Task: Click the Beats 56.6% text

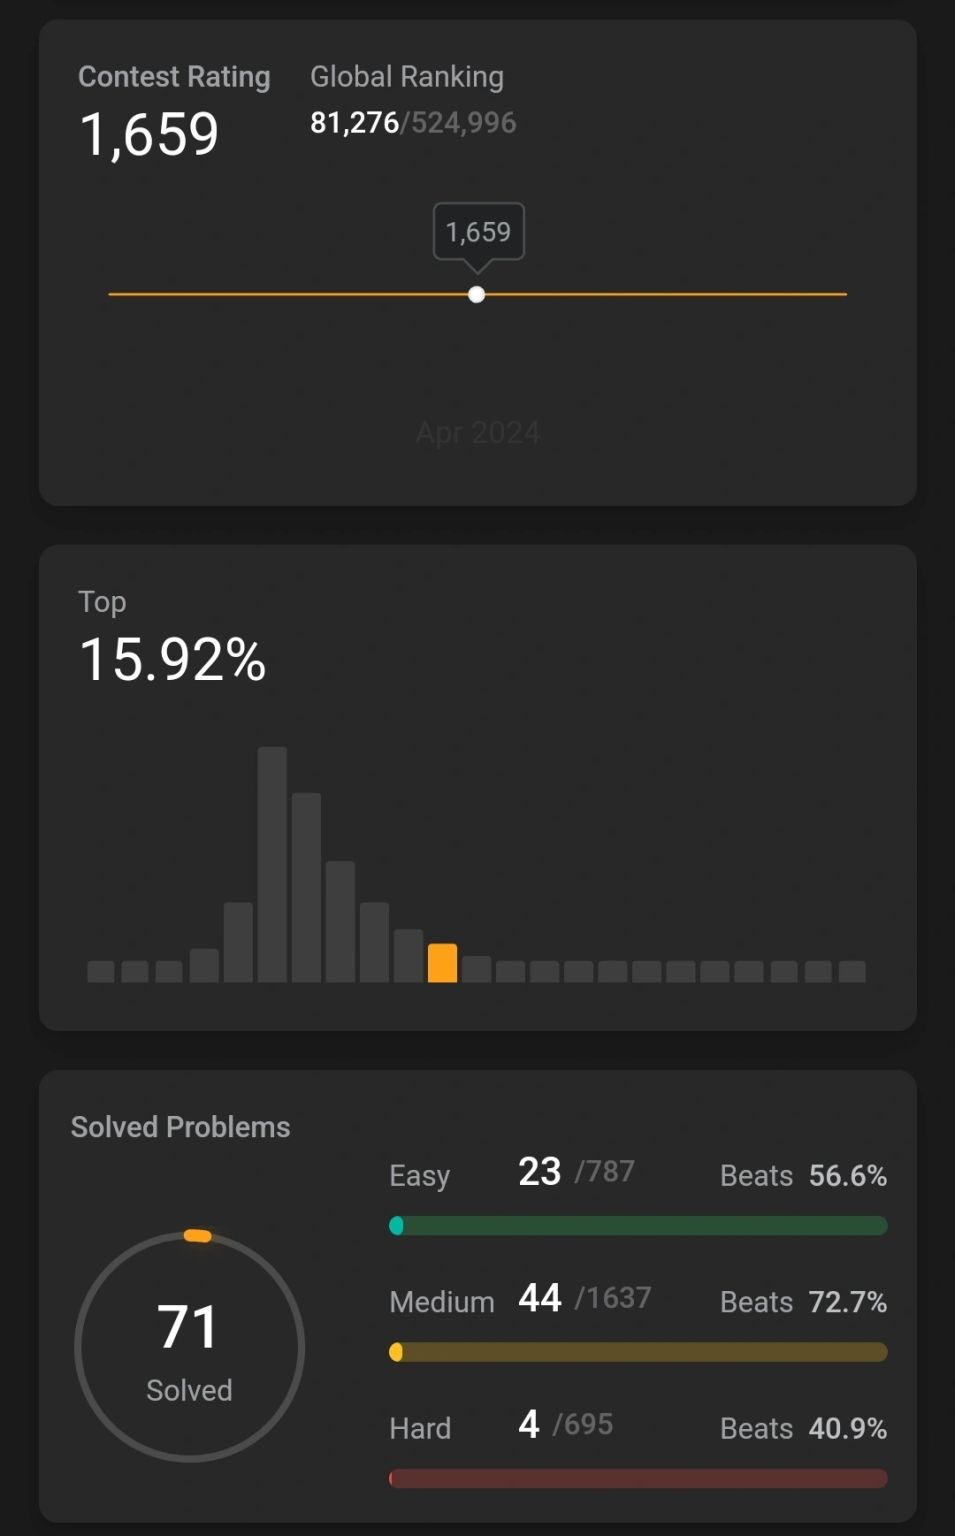Action: click(x=804, y=1176)
